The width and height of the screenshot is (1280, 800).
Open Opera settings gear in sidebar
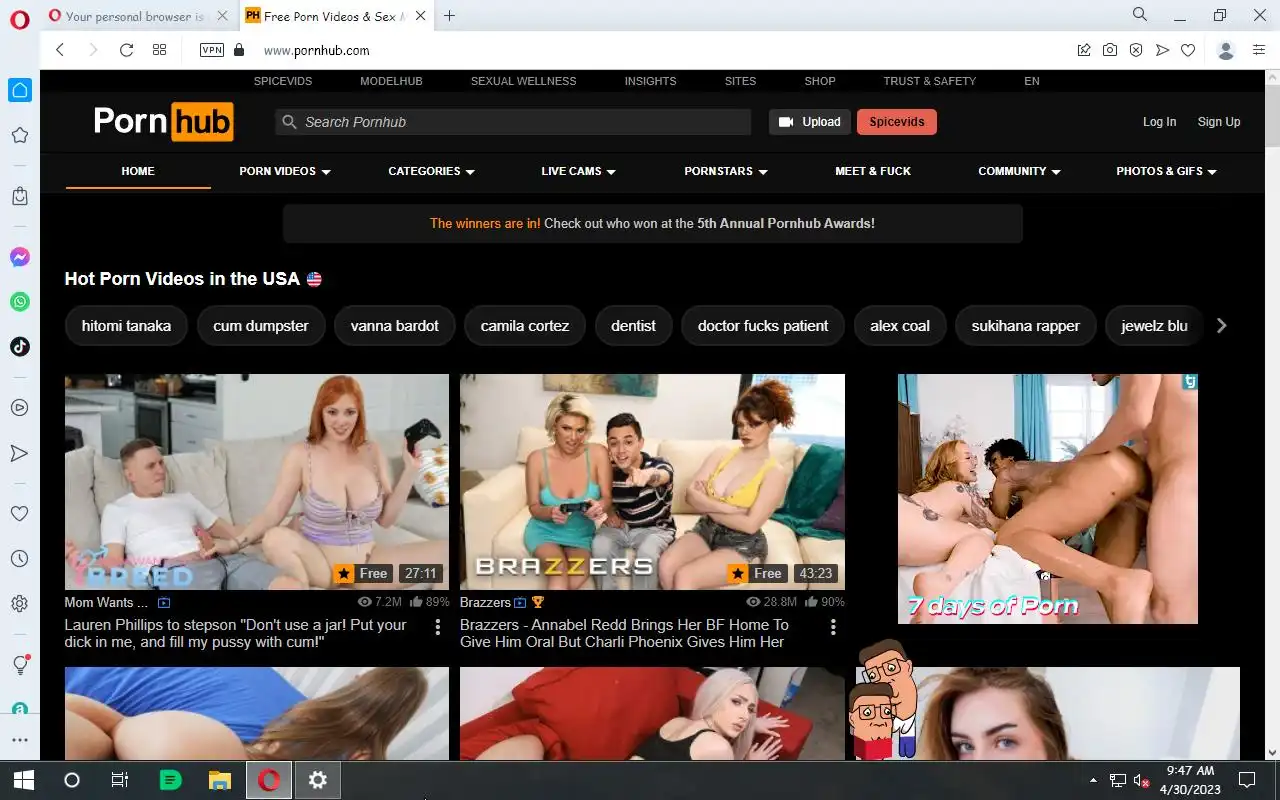click(20, 604)
